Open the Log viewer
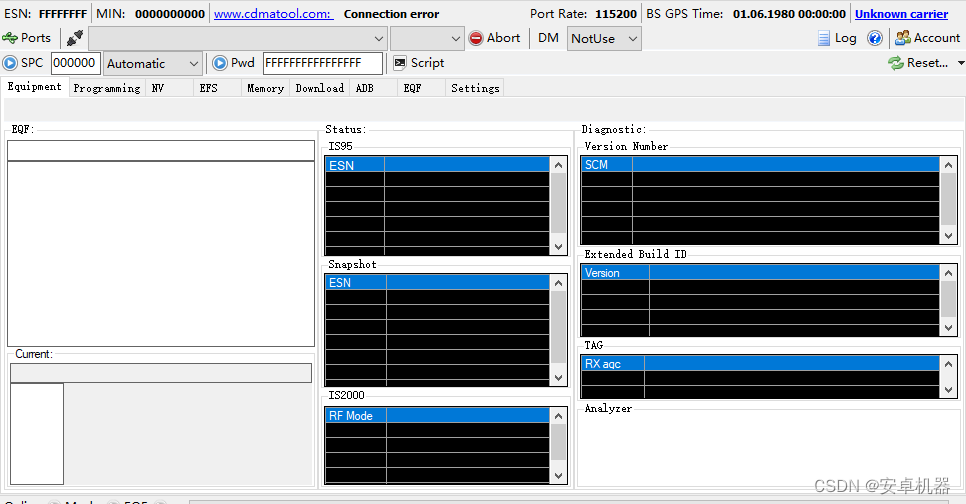 tap(837, 38)
